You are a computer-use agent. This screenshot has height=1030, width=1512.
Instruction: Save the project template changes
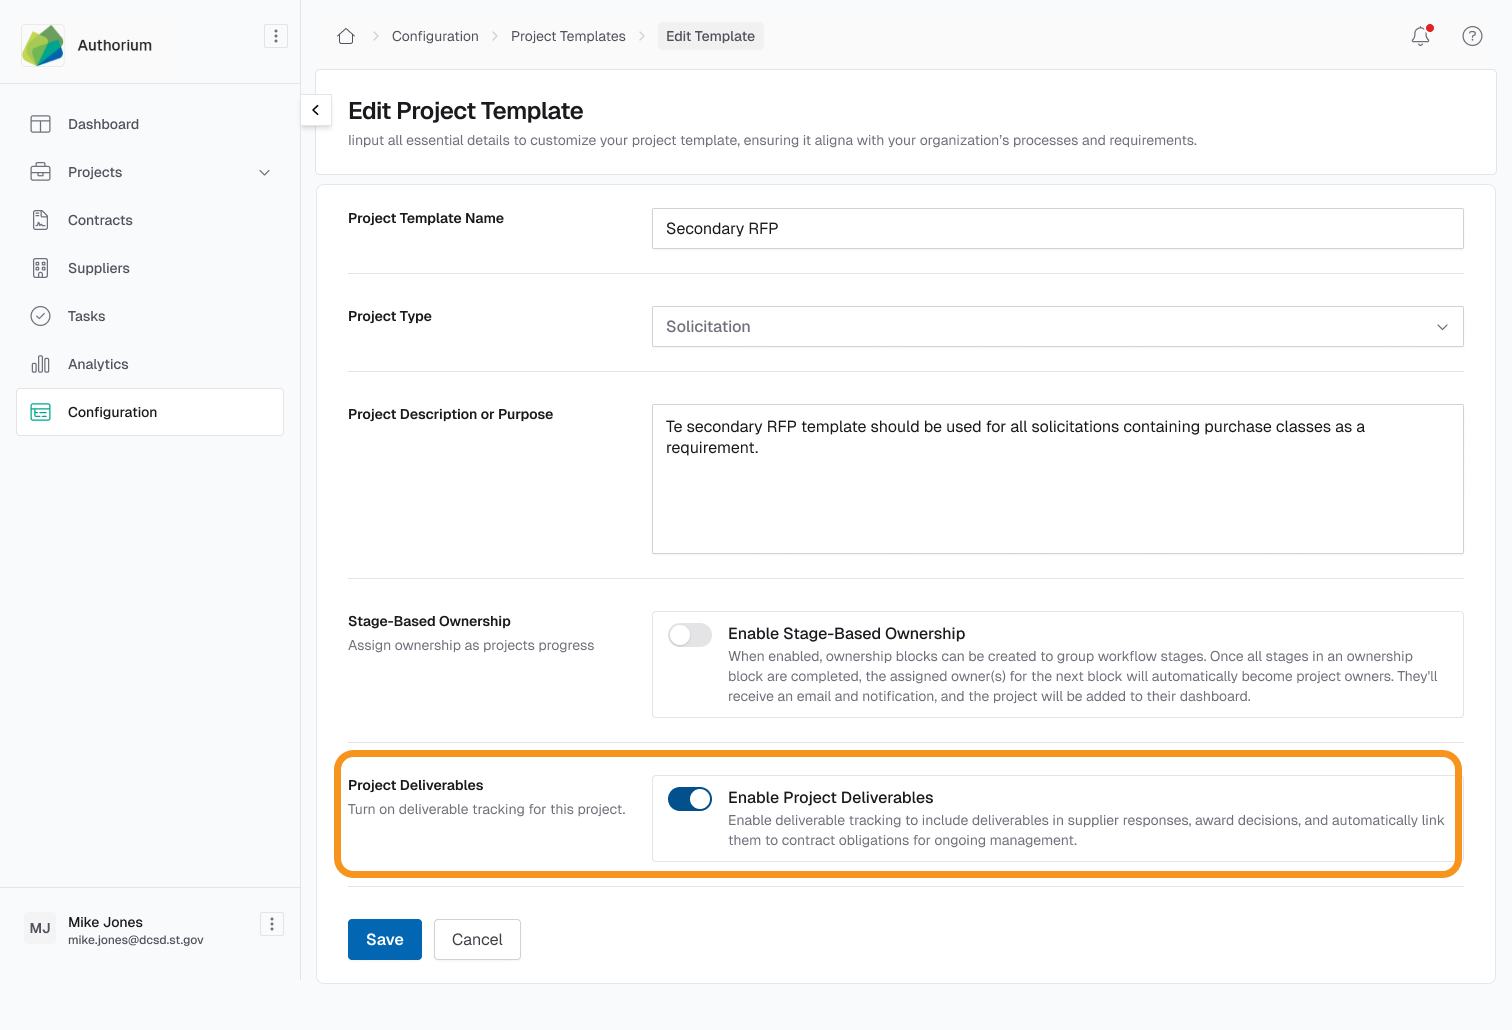click(384, 939)
